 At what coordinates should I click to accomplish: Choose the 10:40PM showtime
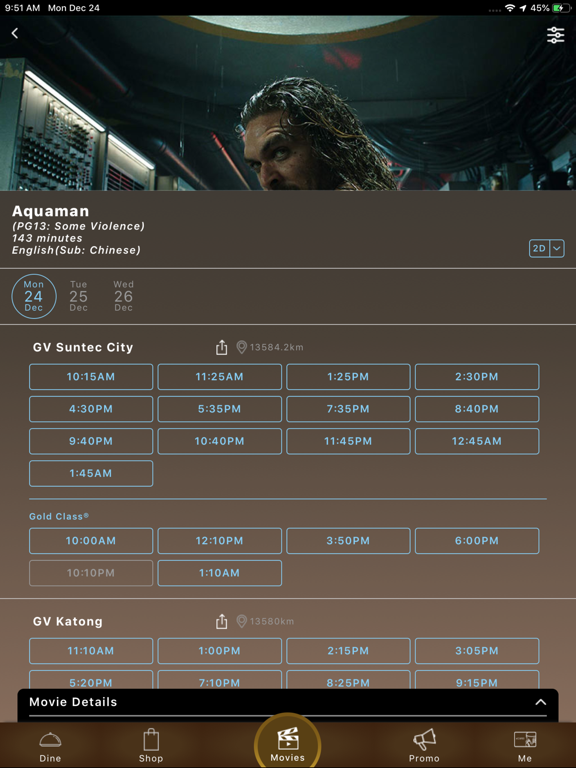point(219,441)
